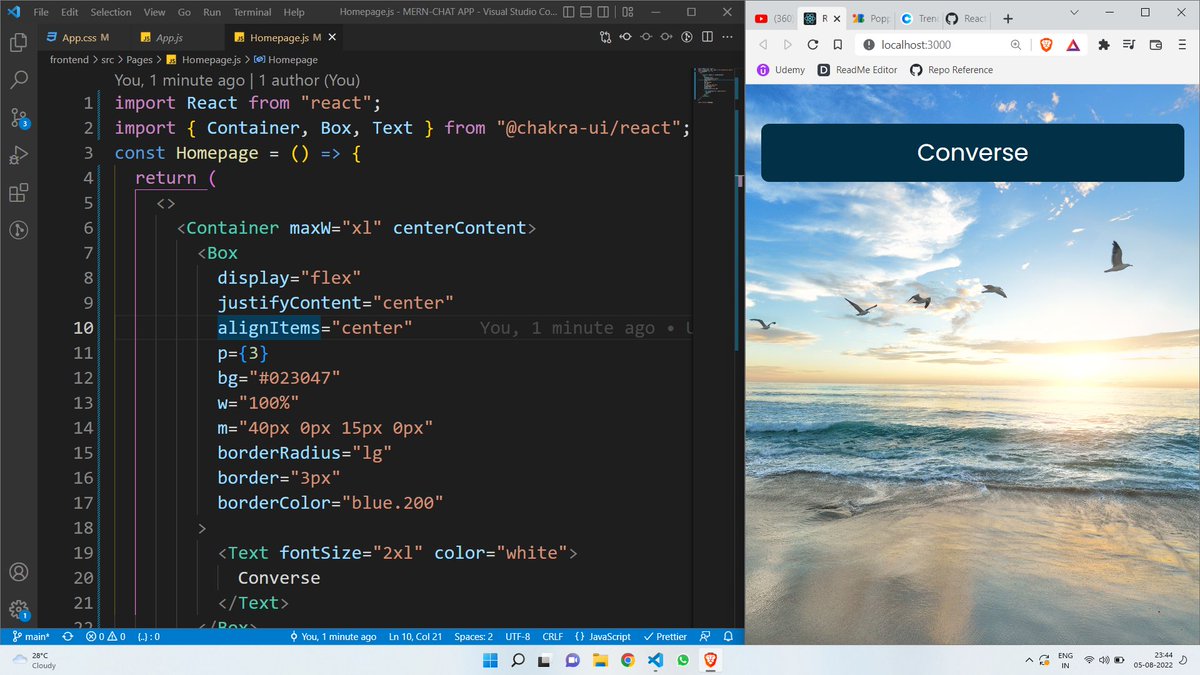Close the Homepage.js editor tab
Image resolution: width=1200 pixels, height=675 pixels.
point(332,37)
